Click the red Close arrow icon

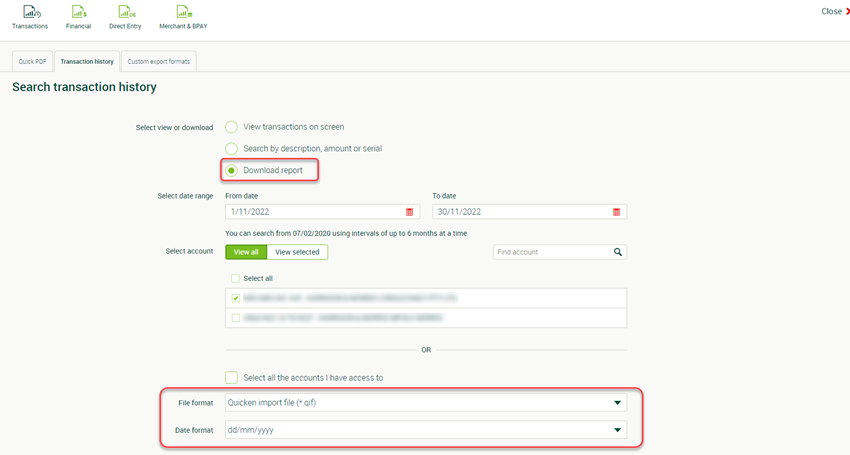(x=847, y=12)
